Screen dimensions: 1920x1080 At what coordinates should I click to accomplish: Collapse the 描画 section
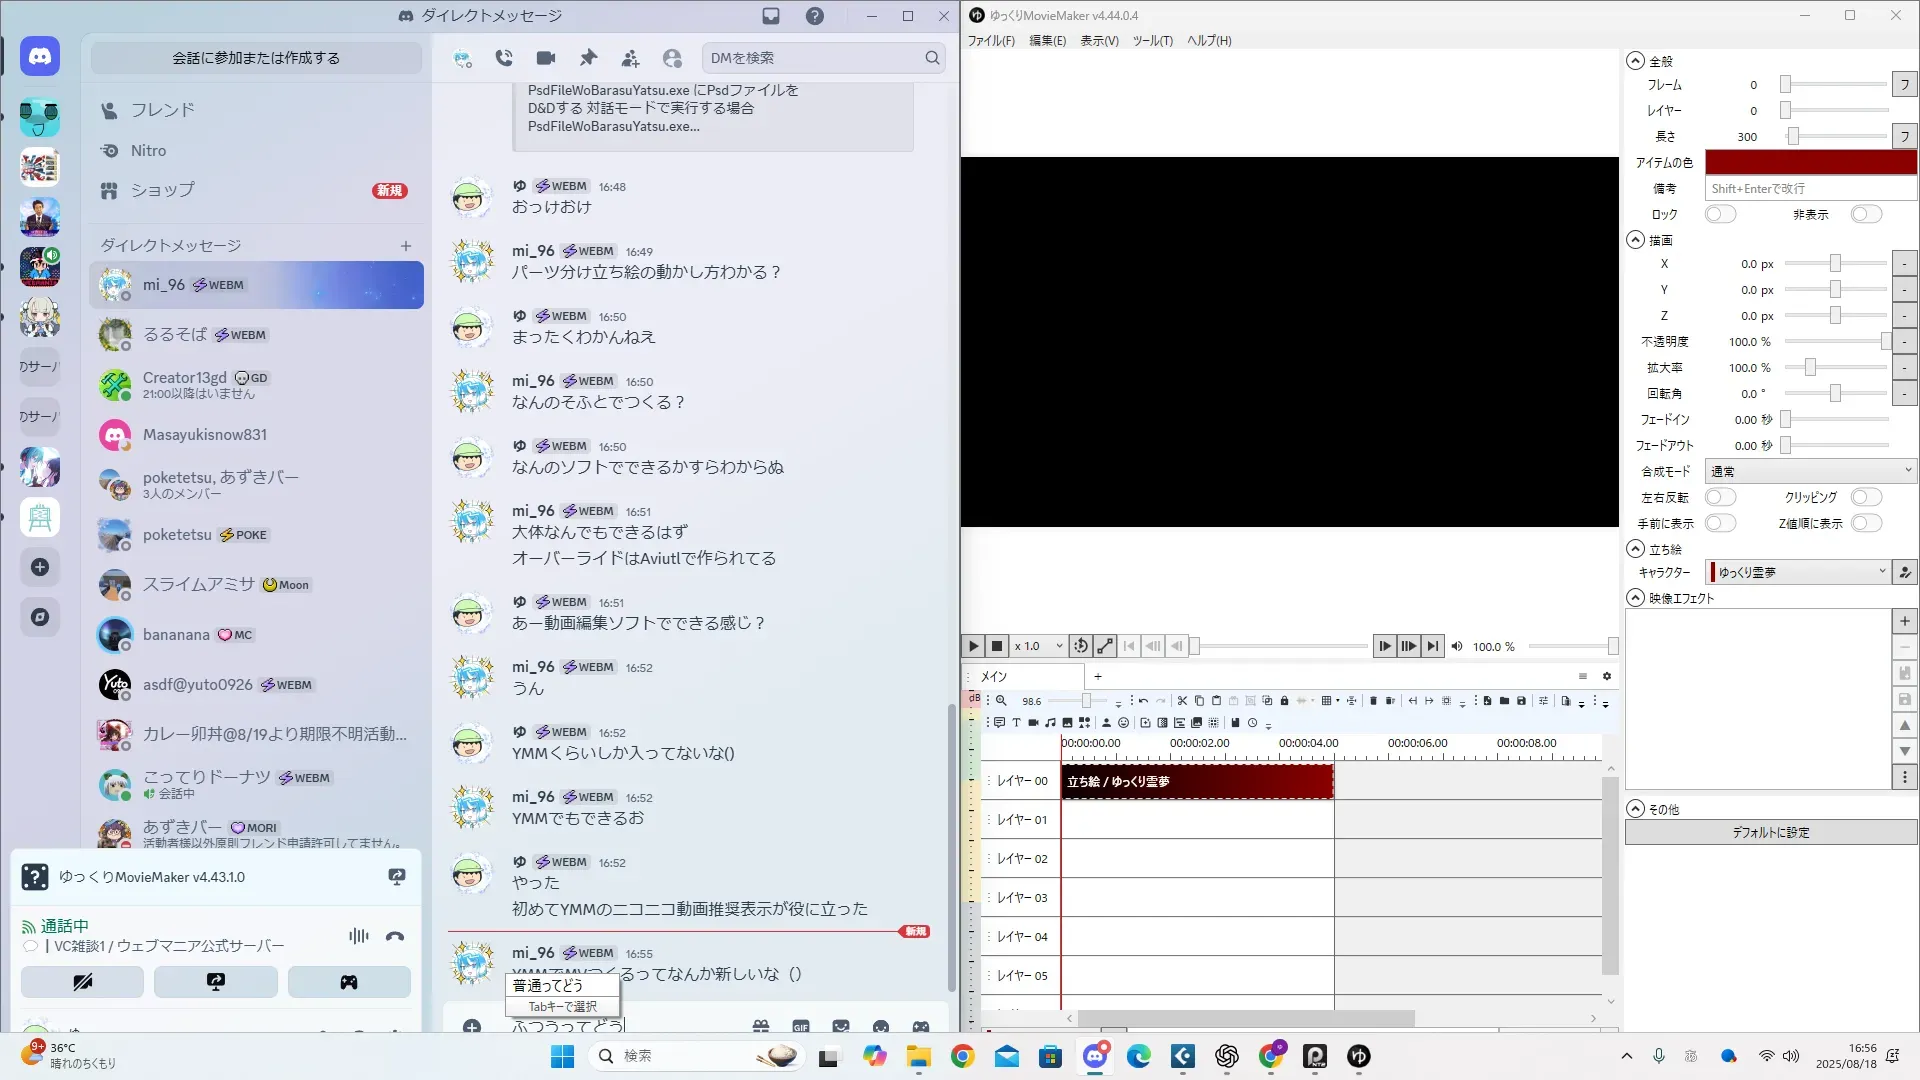[1635, 240]
